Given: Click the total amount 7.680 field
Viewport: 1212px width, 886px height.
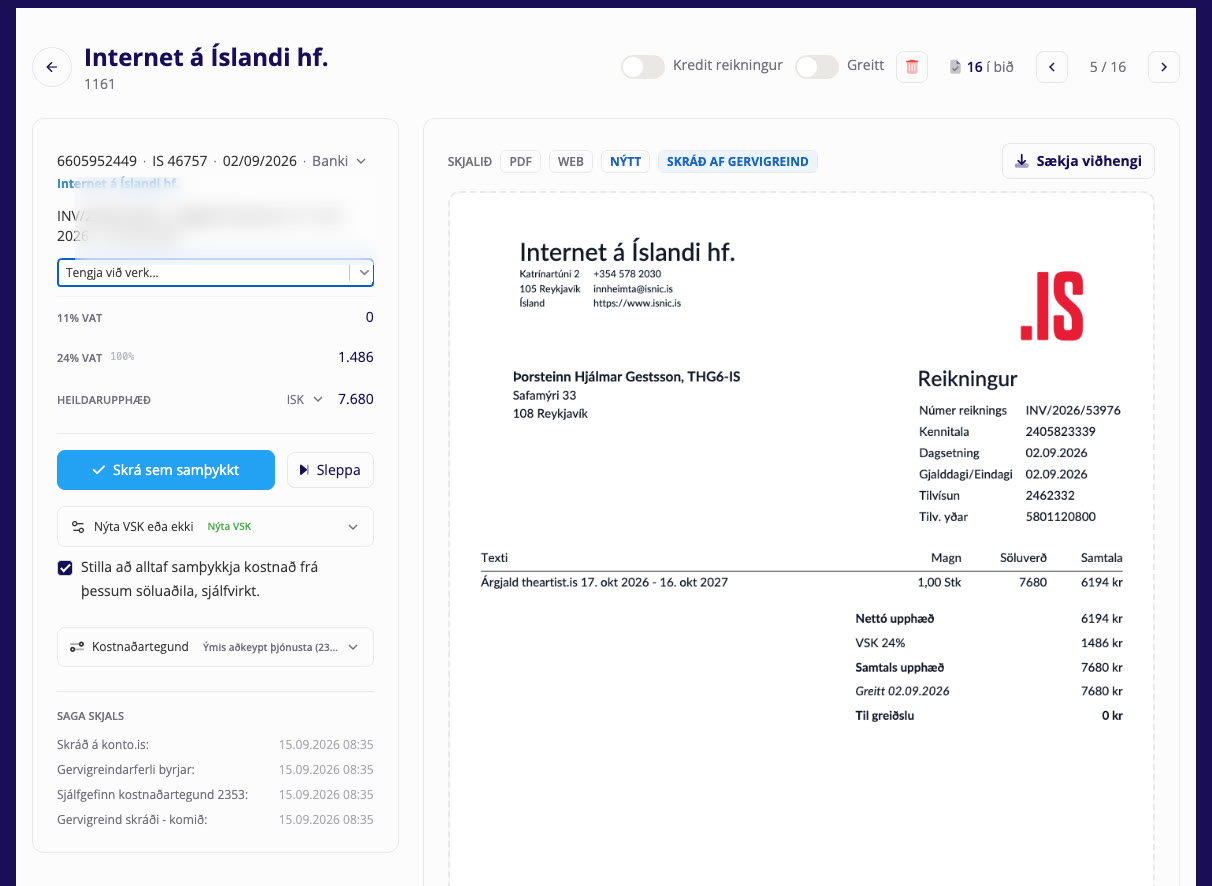Looking at the screenshot, I should (x=356, y=399).
